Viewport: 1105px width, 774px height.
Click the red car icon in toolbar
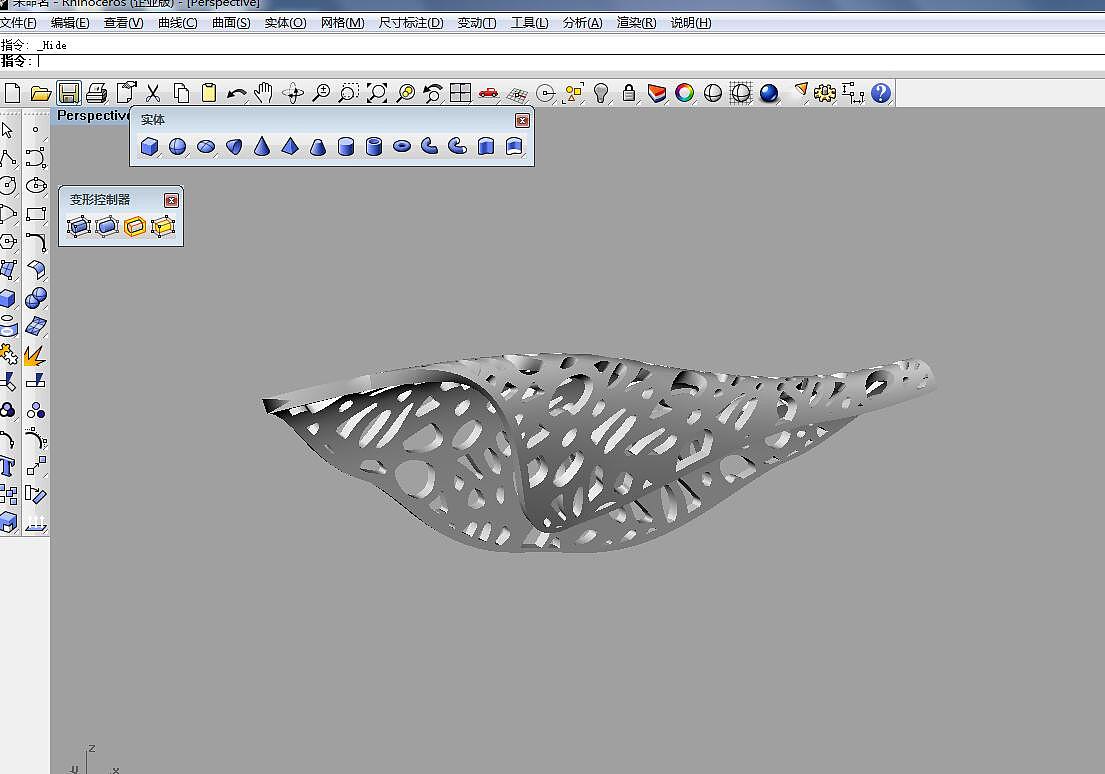pyautogui.click(x=488, y=93)
